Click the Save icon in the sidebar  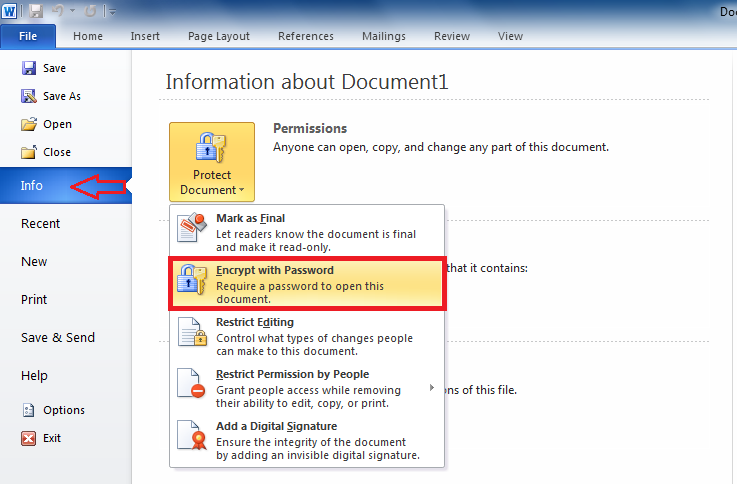(x=29, y=68)
